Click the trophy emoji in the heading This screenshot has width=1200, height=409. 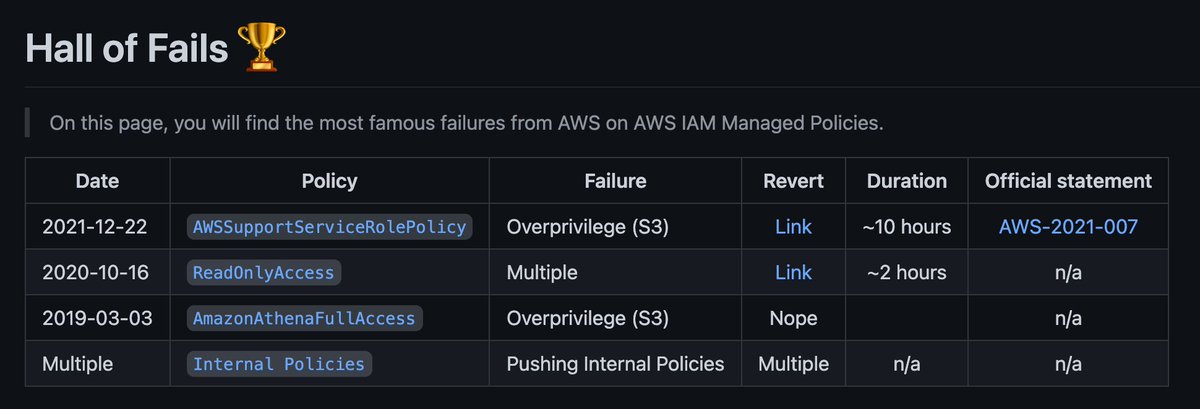261,46
